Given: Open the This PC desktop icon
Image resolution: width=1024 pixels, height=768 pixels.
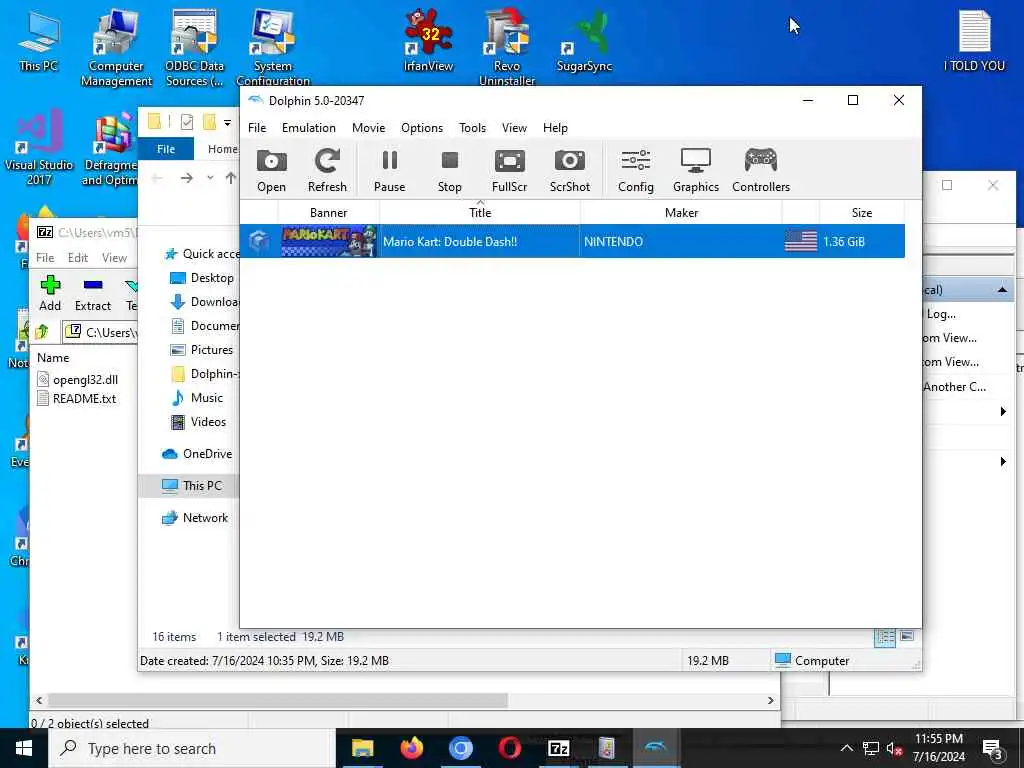Looking at the screenshot, I should (39, 41).
